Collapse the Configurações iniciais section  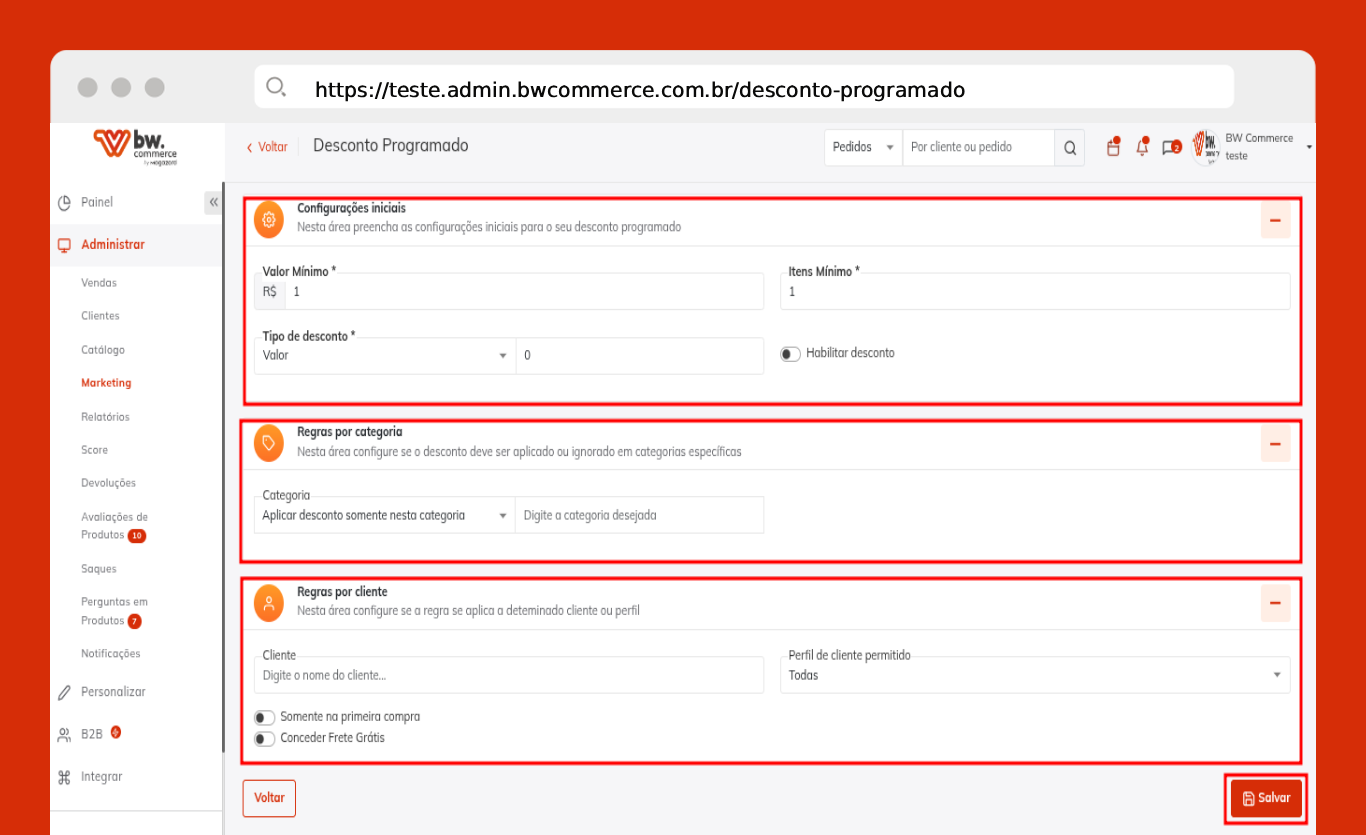coord(1275,221)
